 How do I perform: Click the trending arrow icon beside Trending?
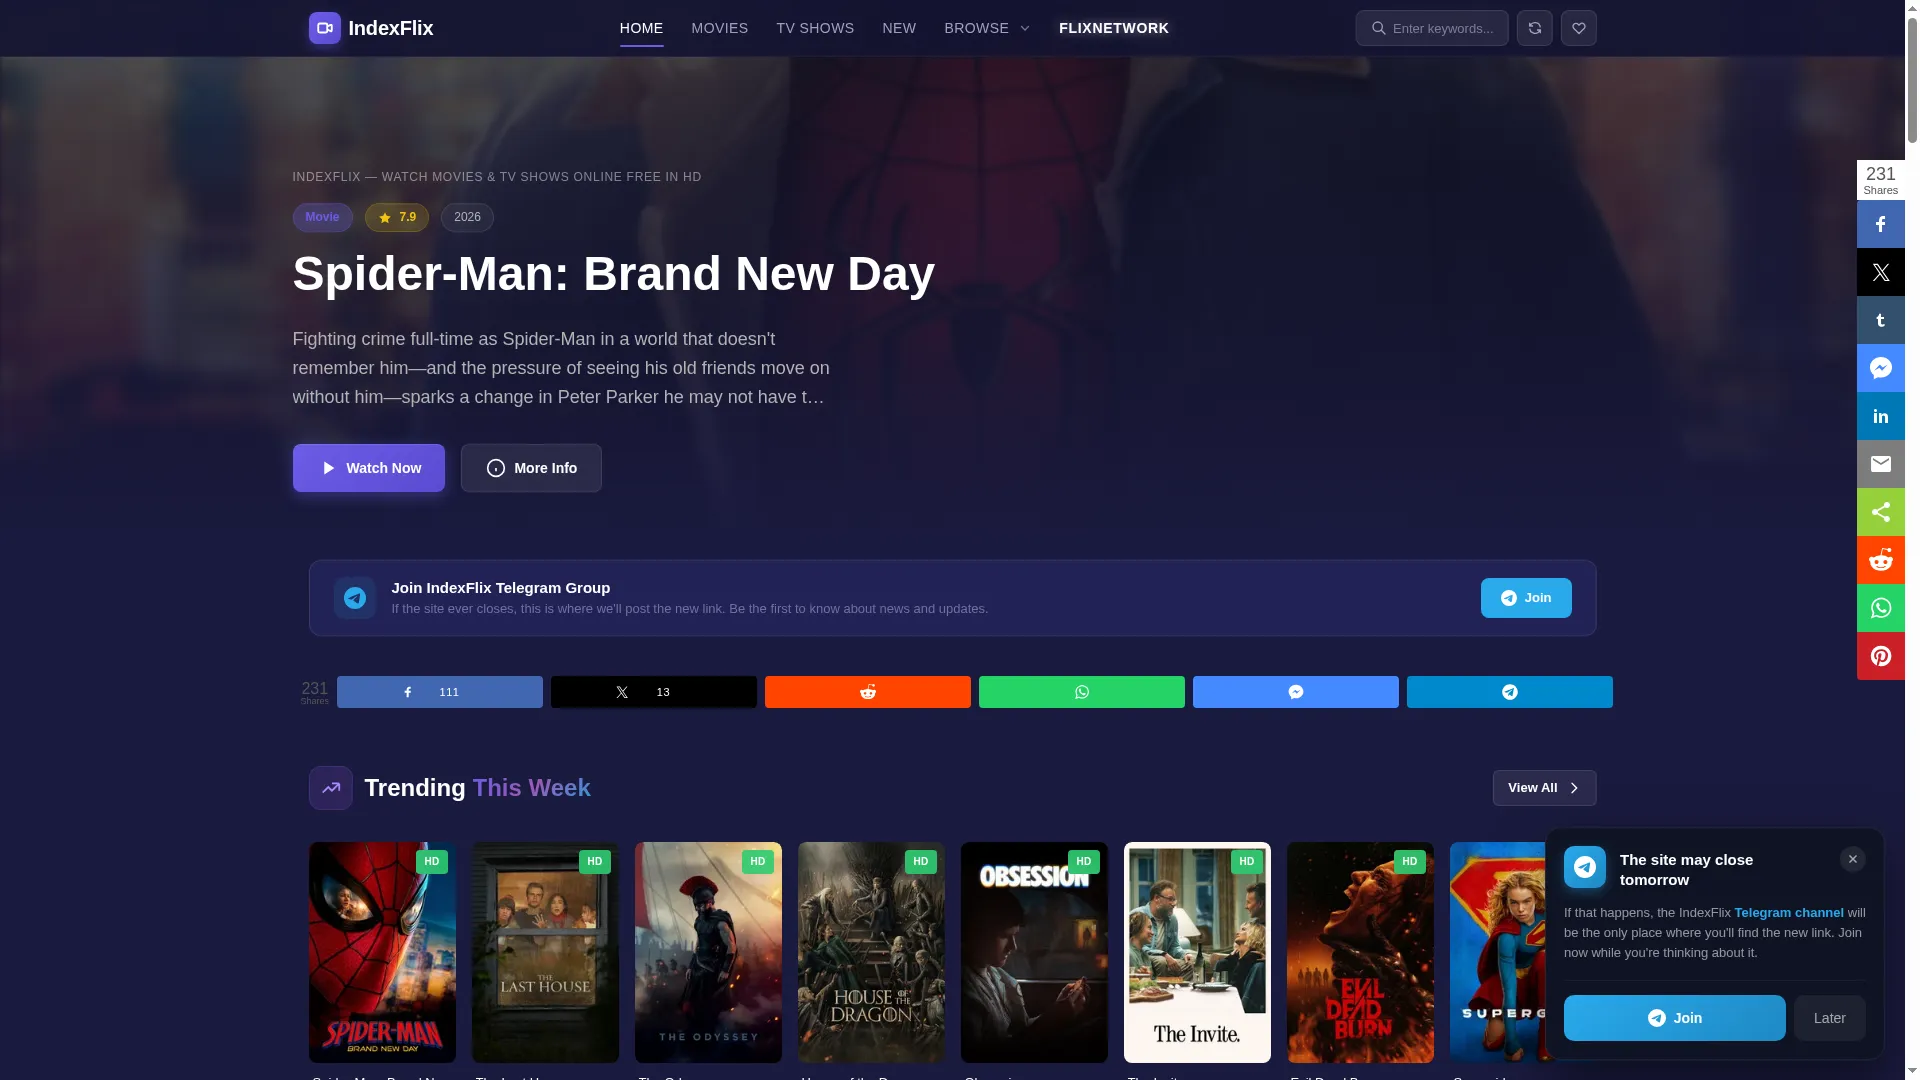[330, 788]
